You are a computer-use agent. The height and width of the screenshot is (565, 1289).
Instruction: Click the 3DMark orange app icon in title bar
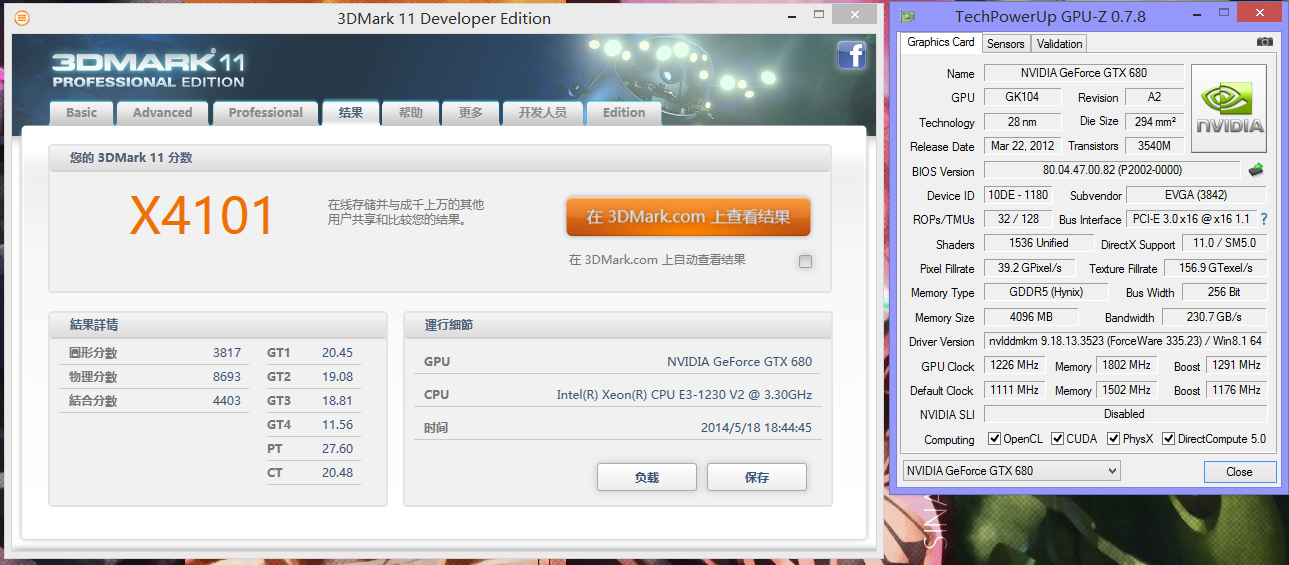coord(22,18)
